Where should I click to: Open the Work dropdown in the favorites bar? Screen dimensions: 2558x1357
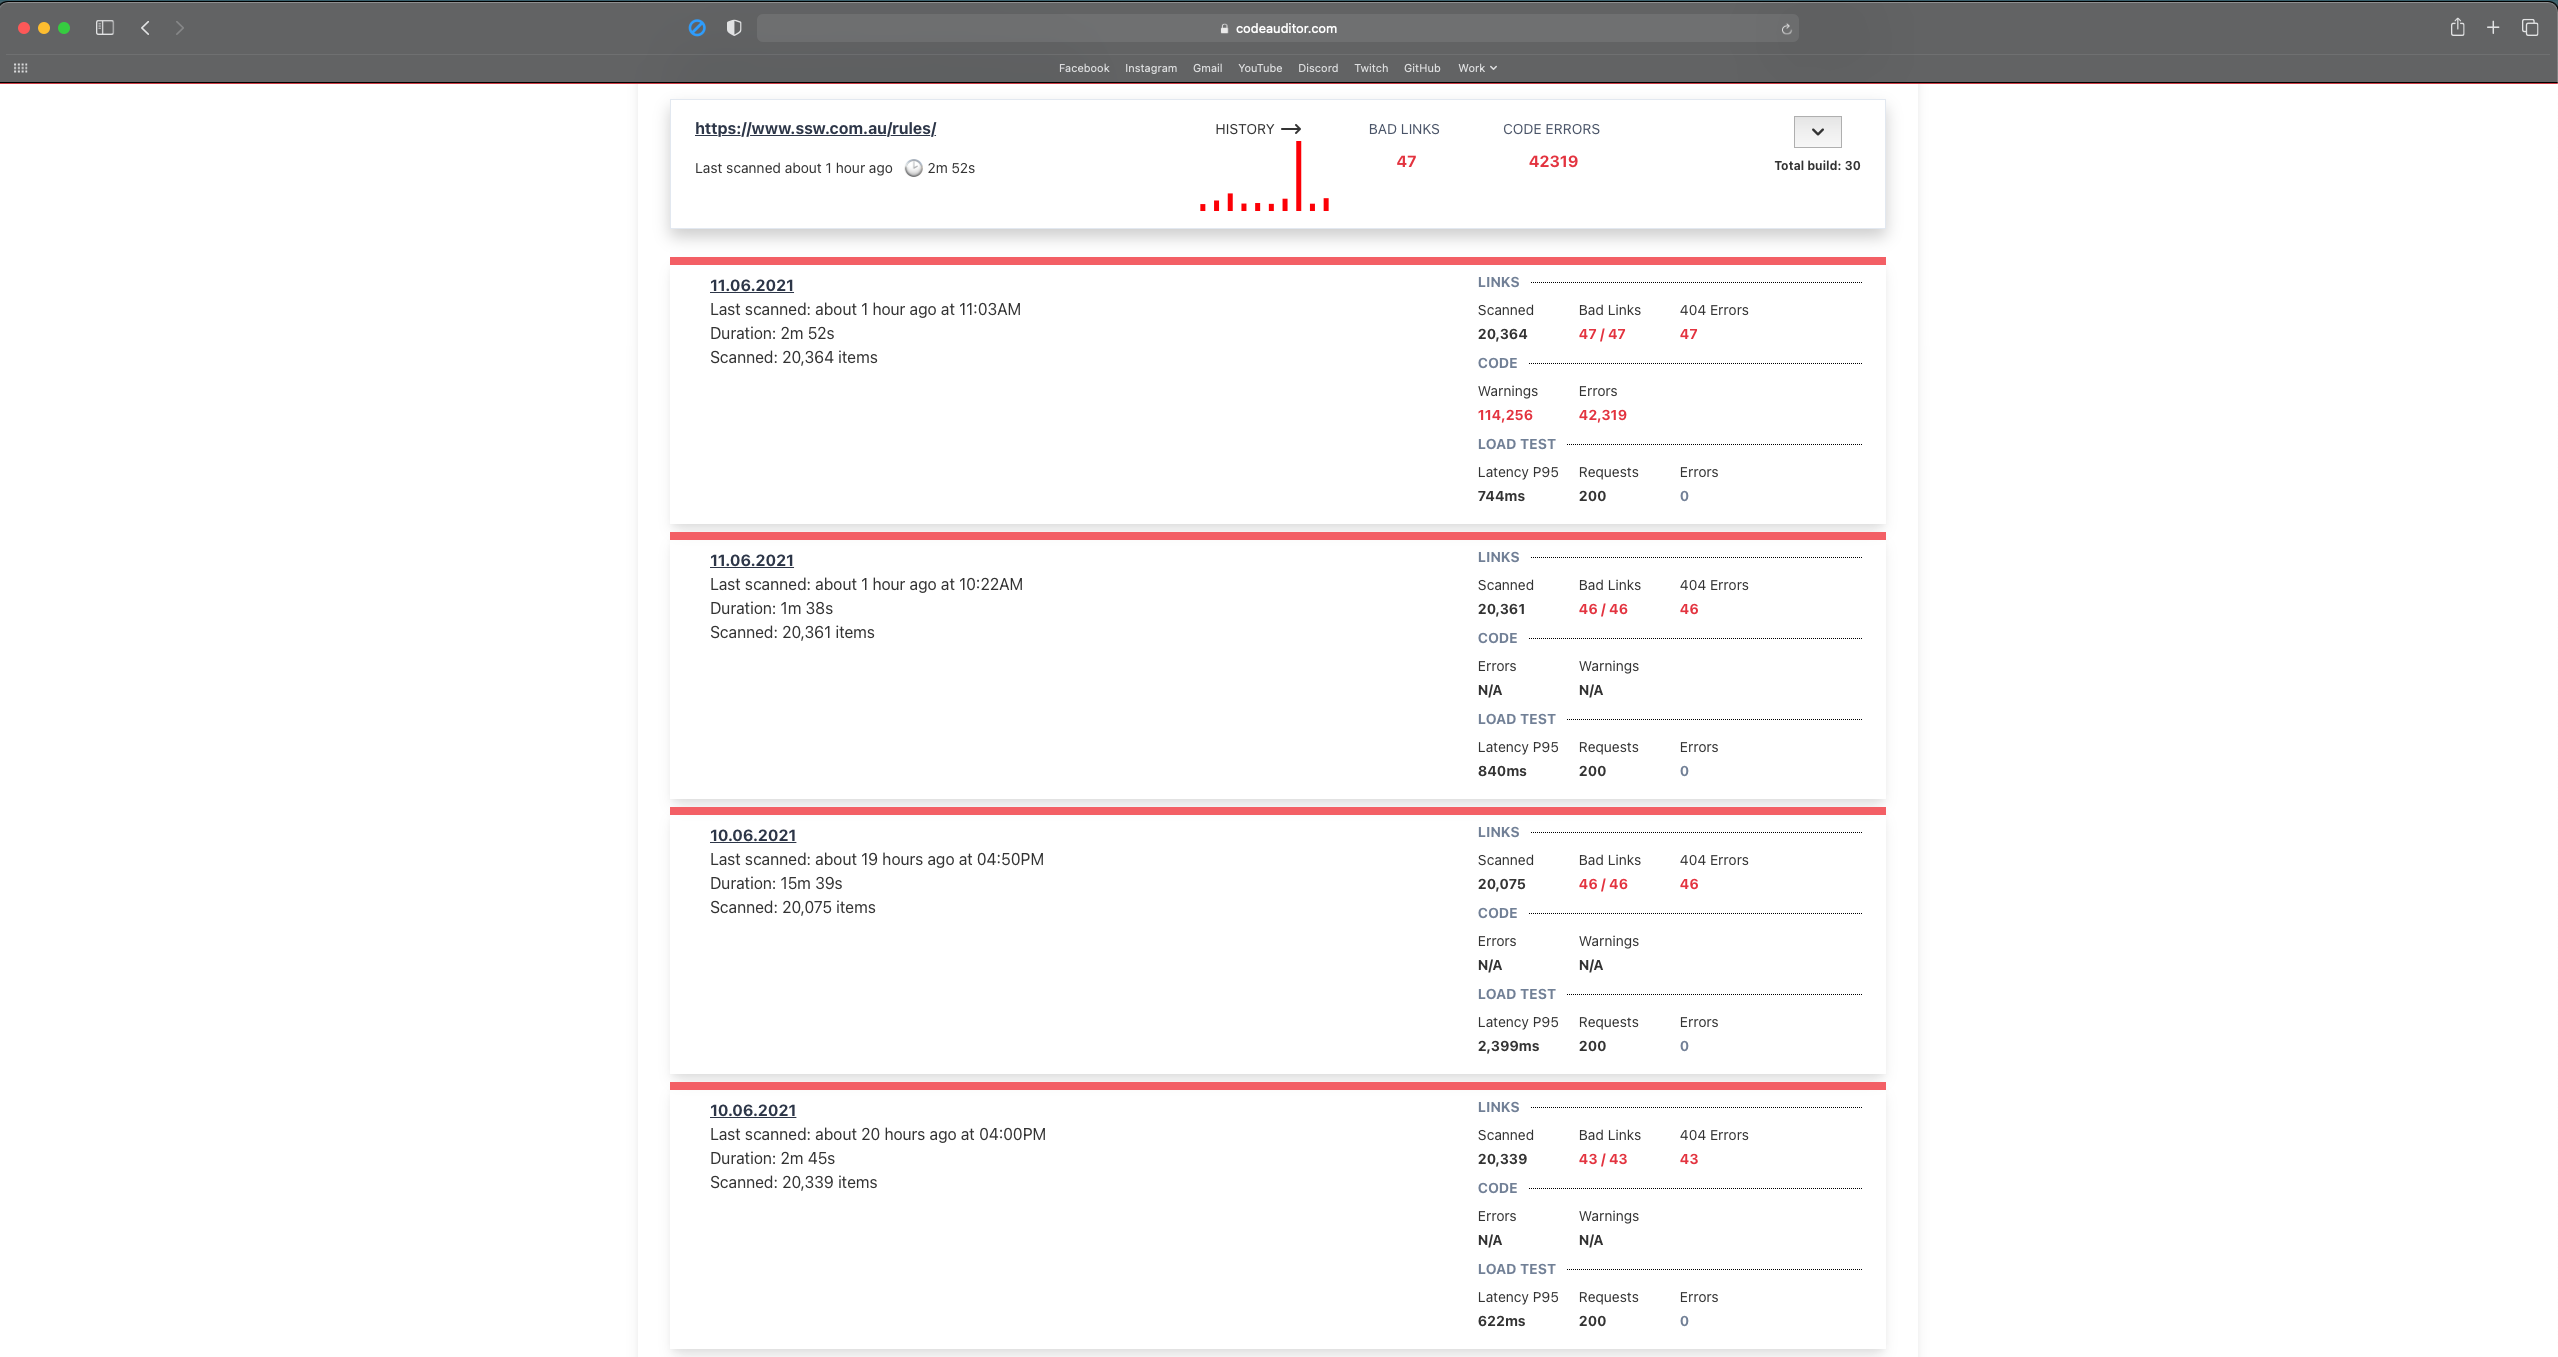tap(1476, 67)
